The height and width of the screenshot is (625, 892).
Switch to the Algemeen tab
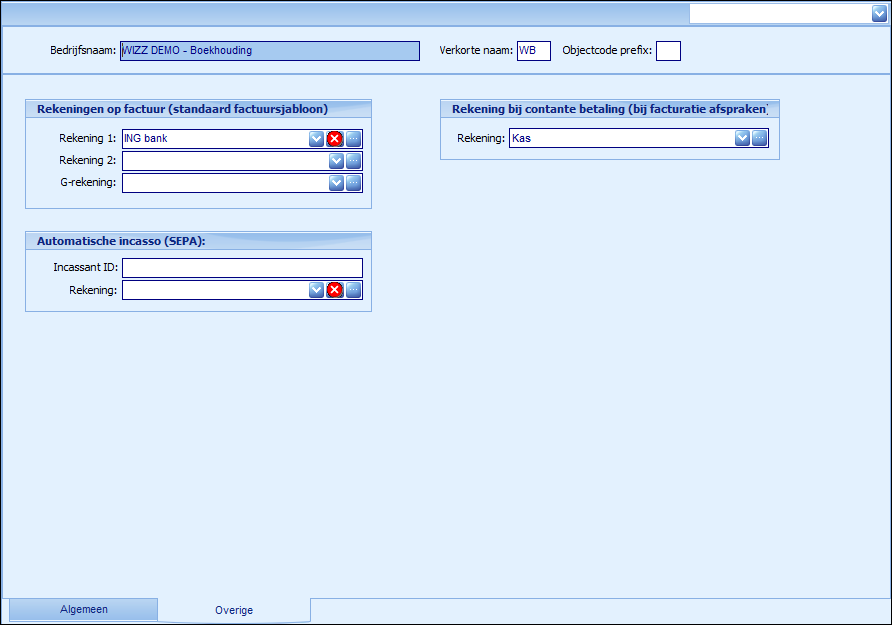(x=83, y=609)
